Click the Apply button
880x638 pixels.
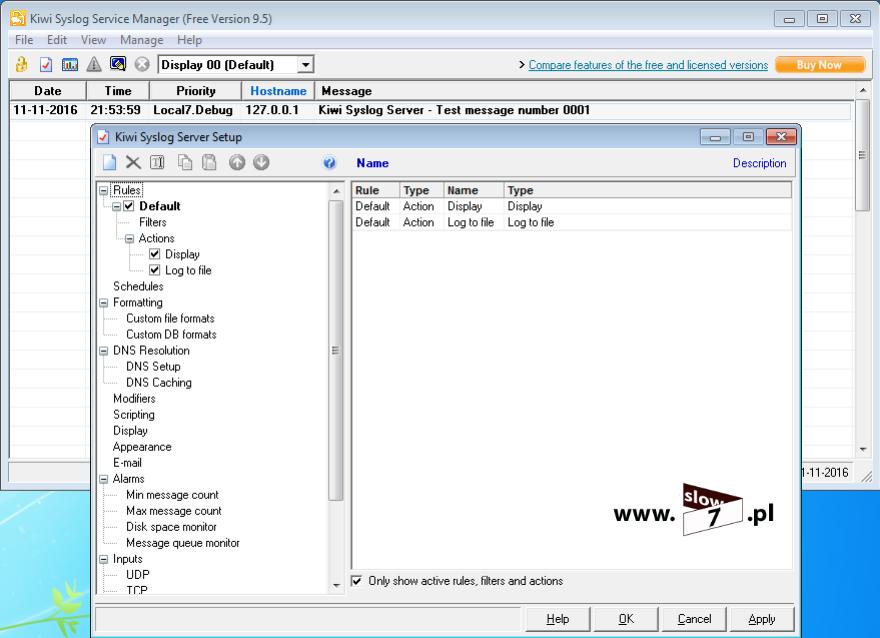tap(762, 619)
